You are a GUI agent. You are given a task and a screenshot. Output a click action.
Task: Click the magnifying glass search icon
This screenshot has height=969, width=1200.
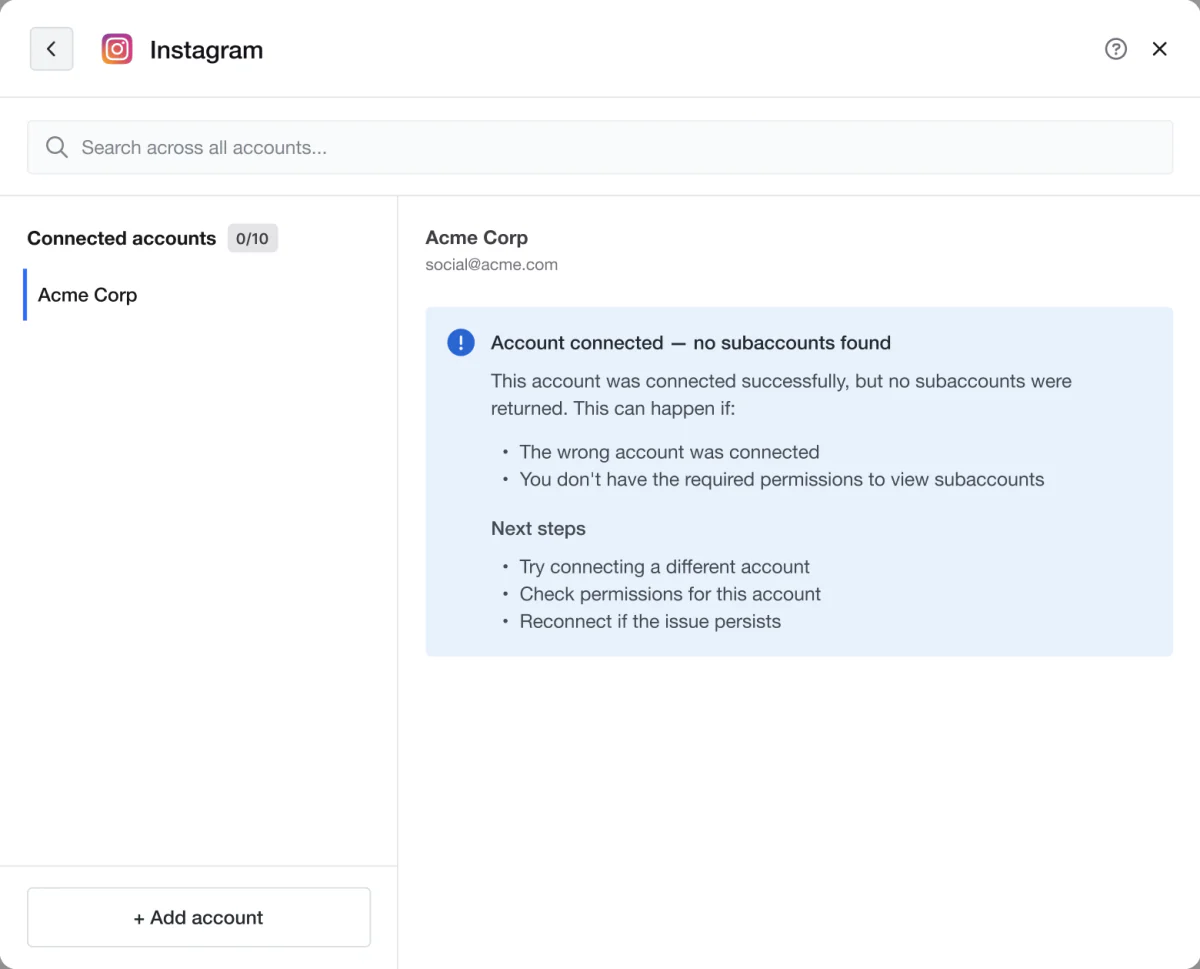57,148
